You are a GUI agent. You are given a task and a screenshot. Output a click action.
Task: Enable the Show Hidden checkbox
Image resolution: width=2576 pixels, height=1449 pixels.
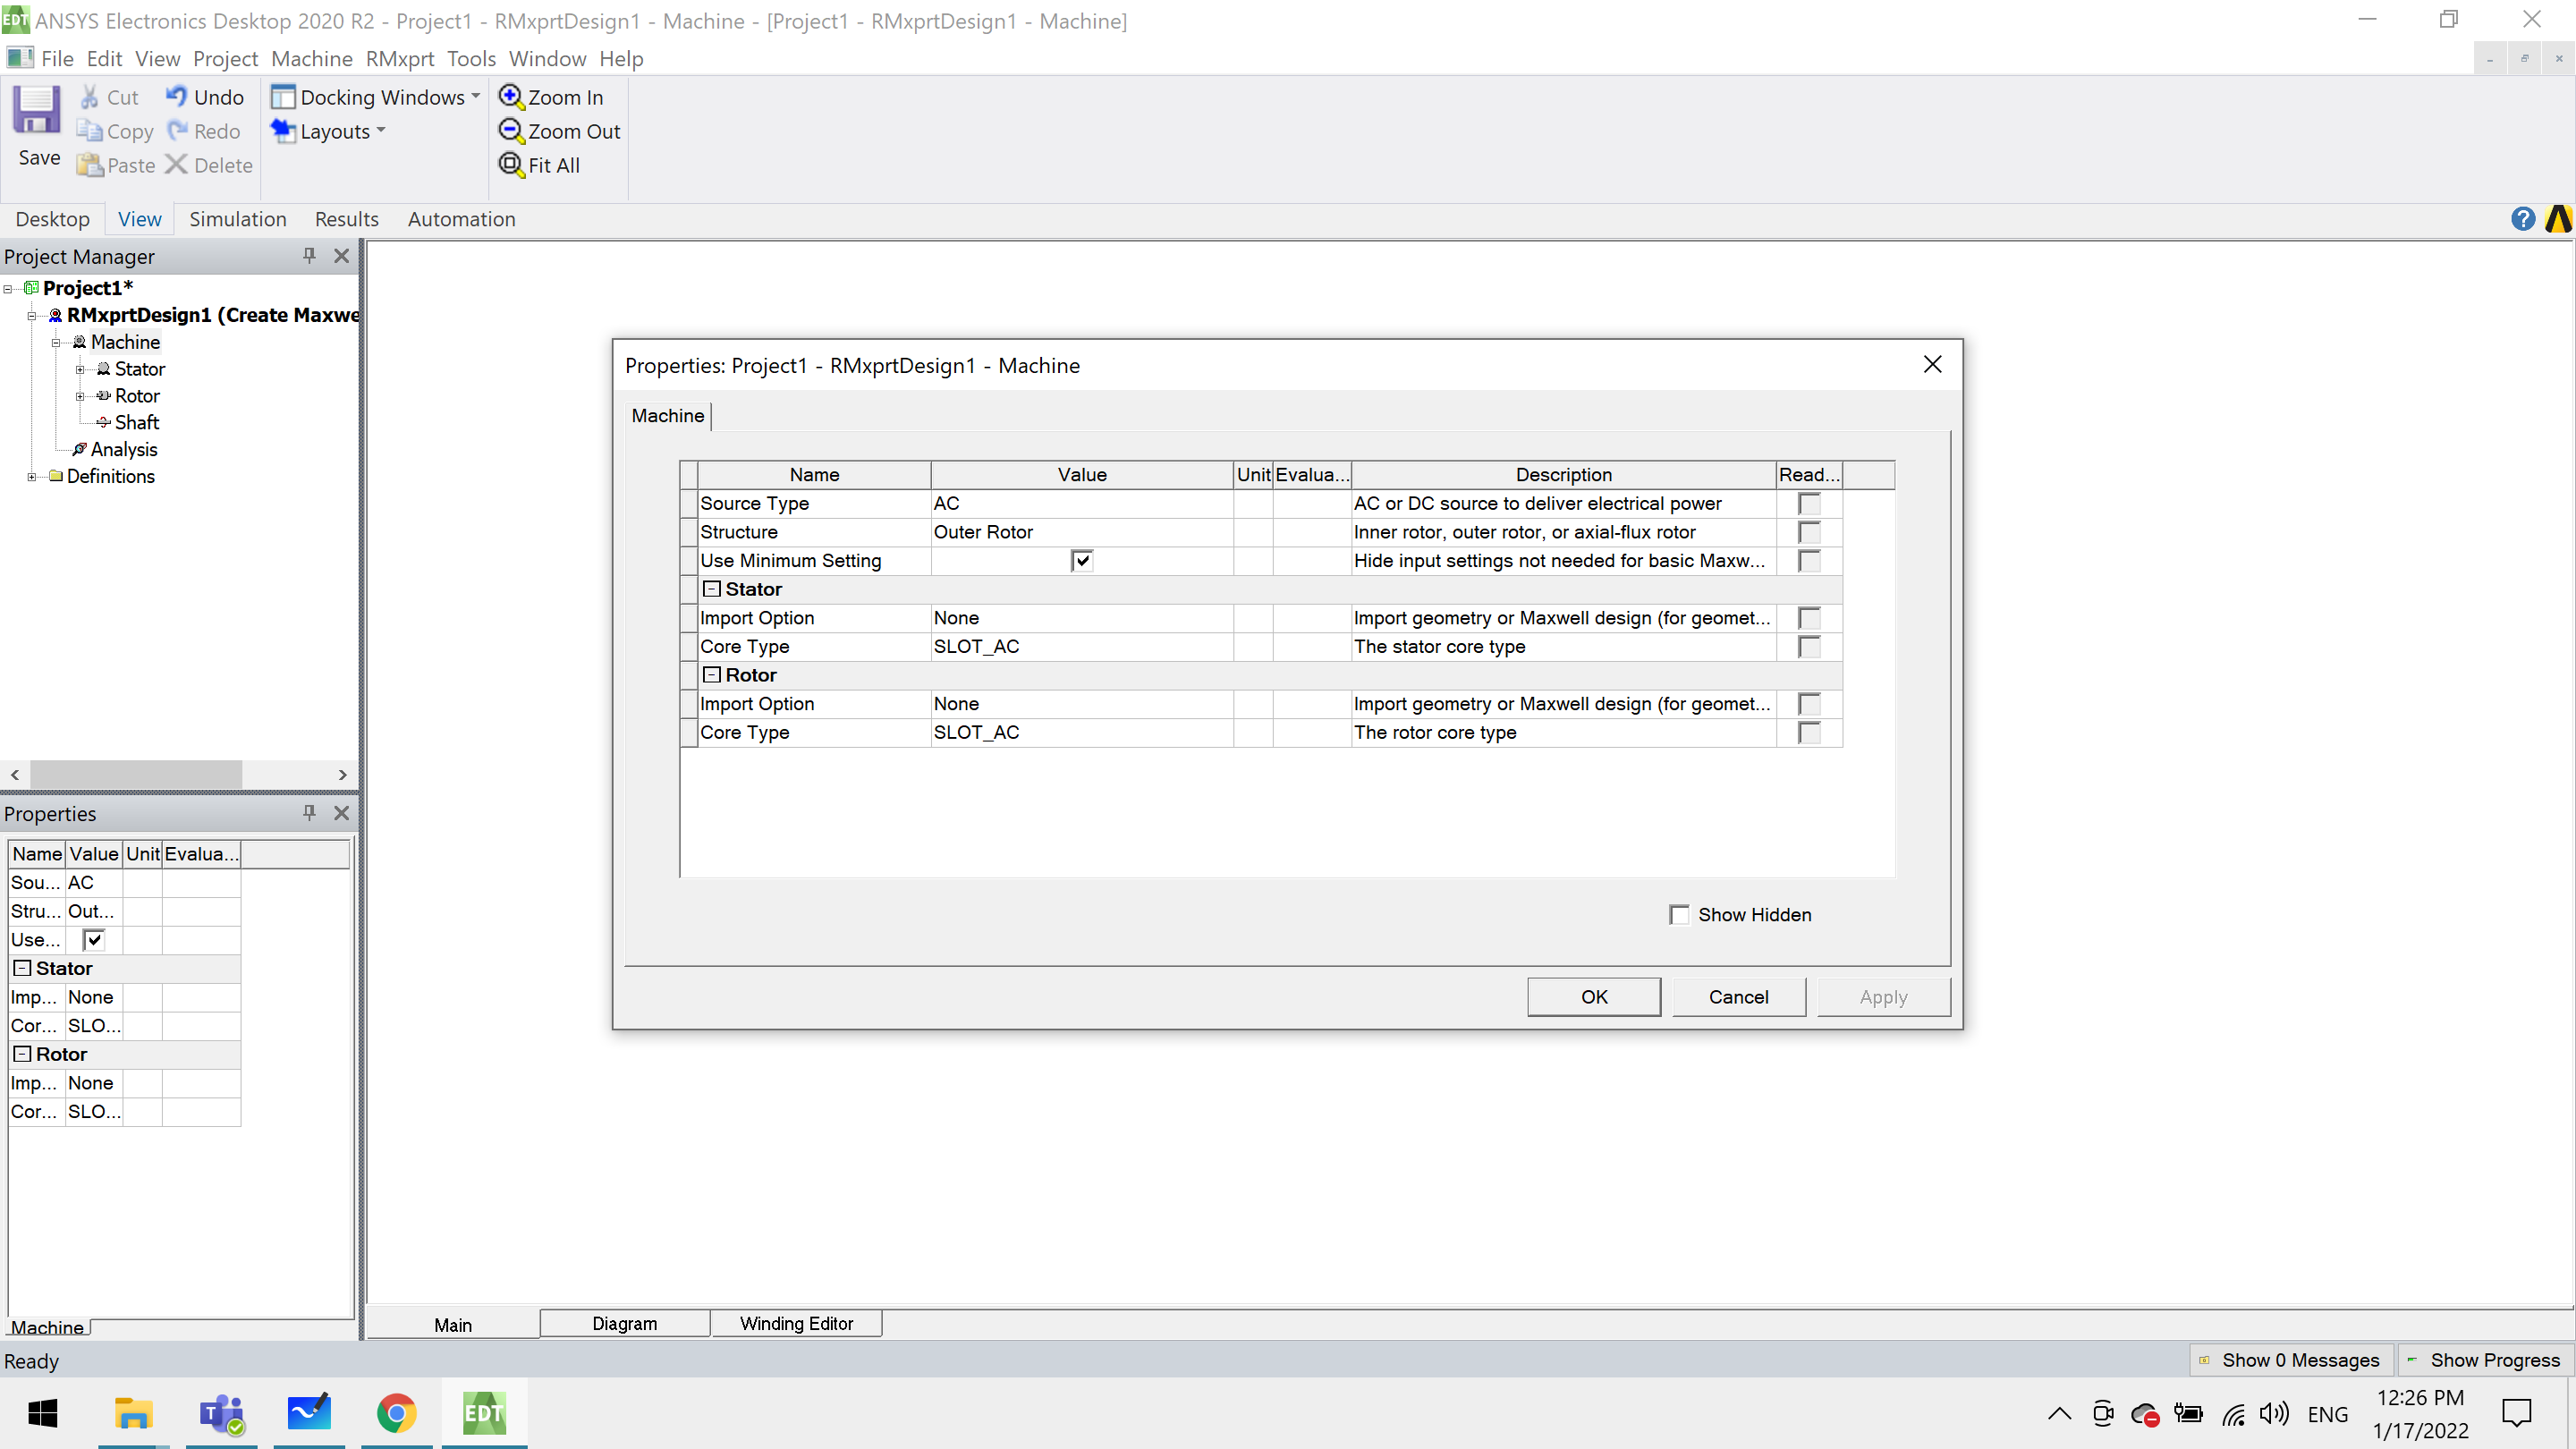1680,915
